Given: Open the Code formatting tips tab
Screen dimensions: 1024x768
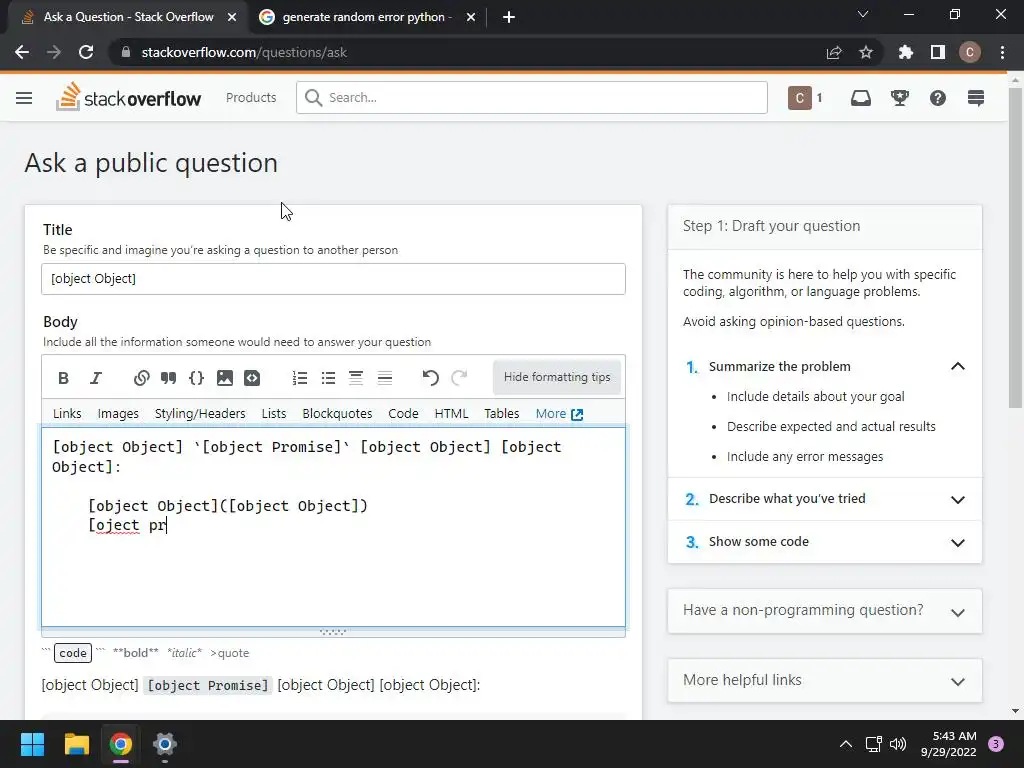Looking at the screenshot, I should click(x=403, y=413).
